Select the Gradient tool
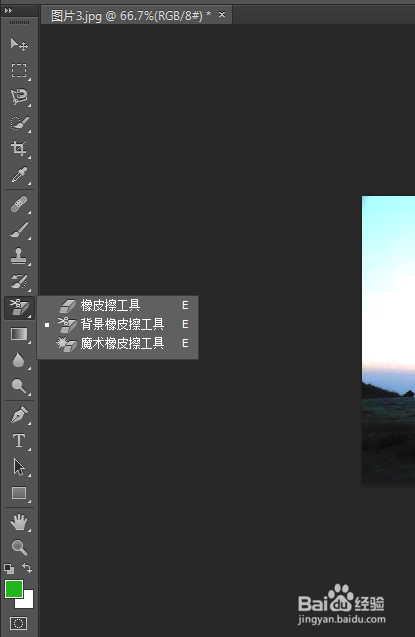415x637 pixels. click(x=19, y=334)
